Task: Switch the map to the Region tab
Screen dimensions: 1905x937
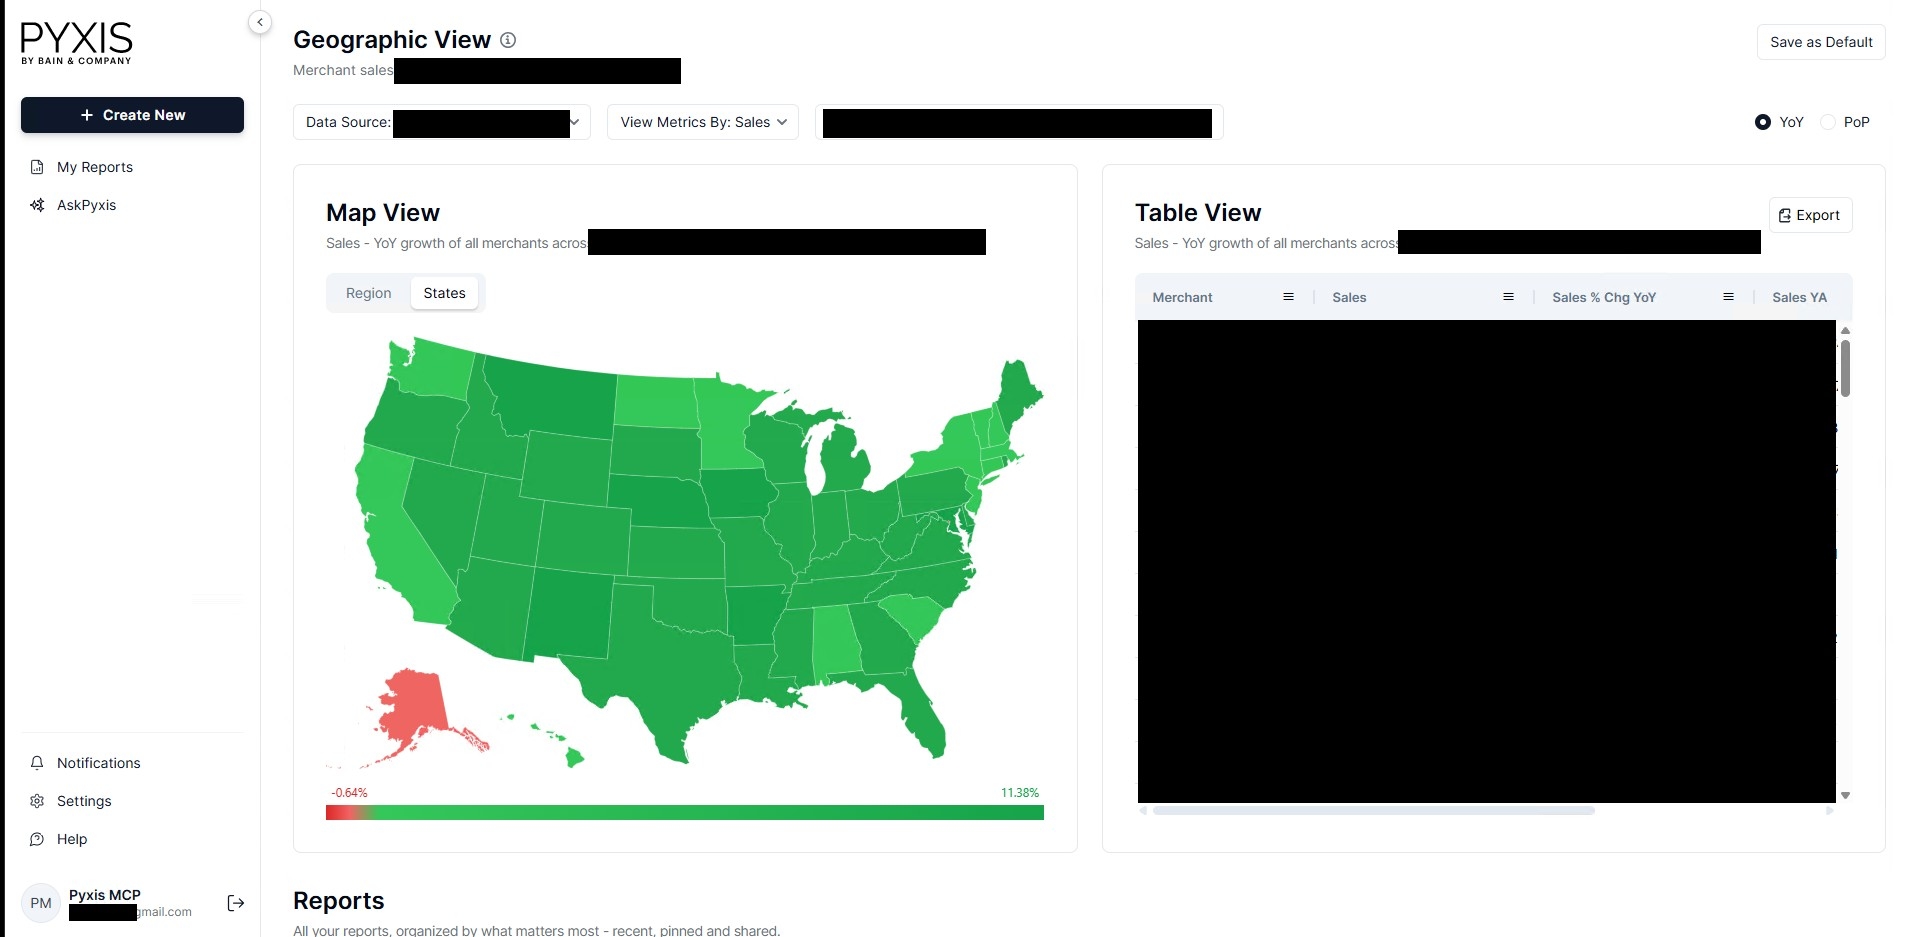Action: (x=368, y=293)
